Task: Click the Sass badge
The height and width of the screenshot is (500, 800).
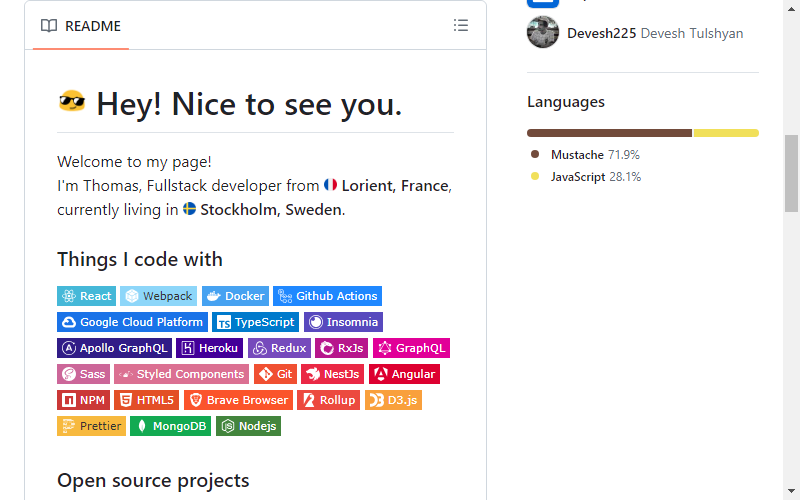Action: point(83,374)
